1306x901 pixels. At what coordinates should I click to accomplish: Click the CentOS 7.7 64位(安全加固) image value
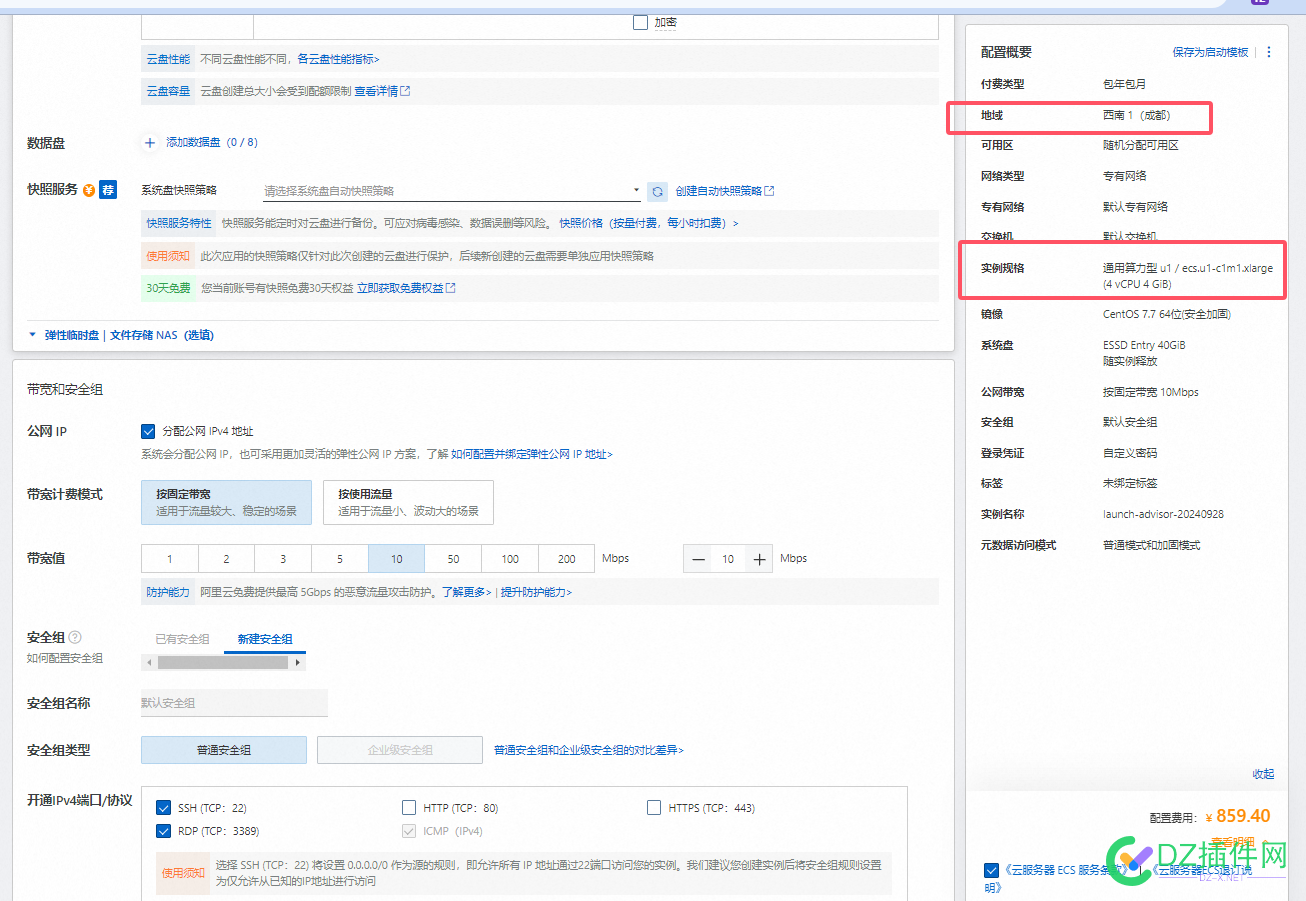(1166, 314)
